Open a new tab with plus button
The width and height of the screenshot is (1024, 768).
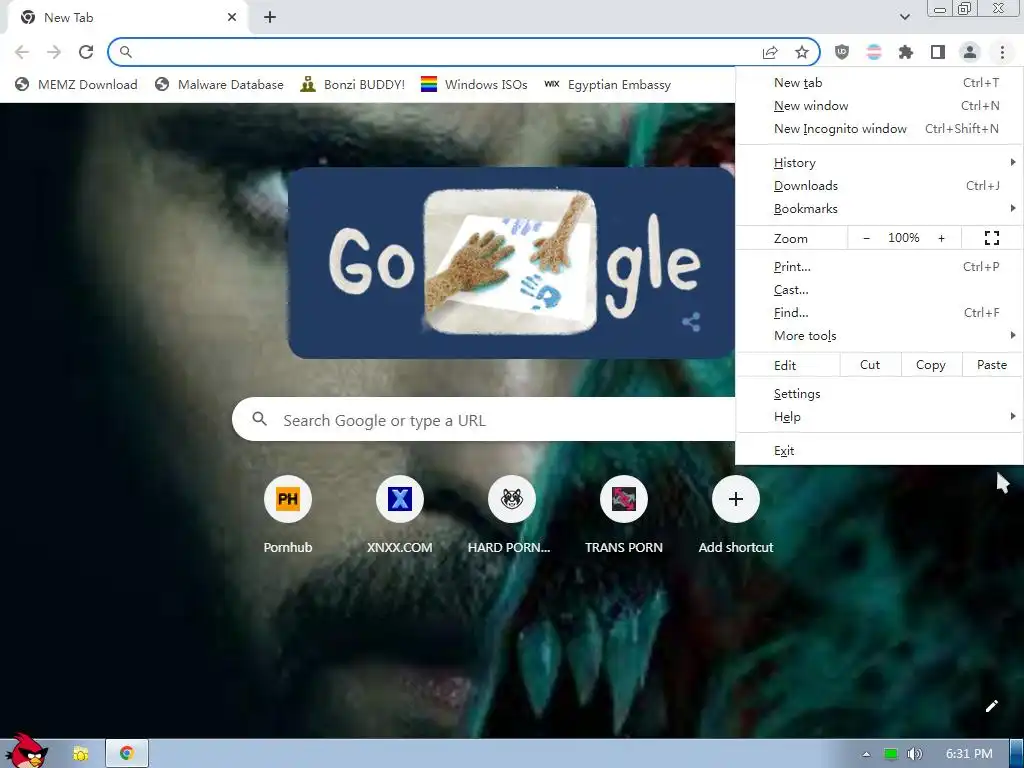pos(270,18)
